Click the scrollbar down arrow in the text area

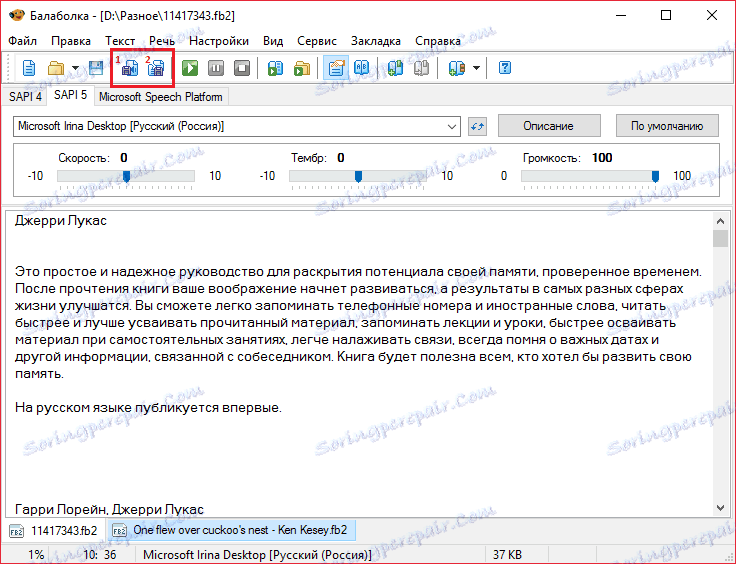[720, 508]
